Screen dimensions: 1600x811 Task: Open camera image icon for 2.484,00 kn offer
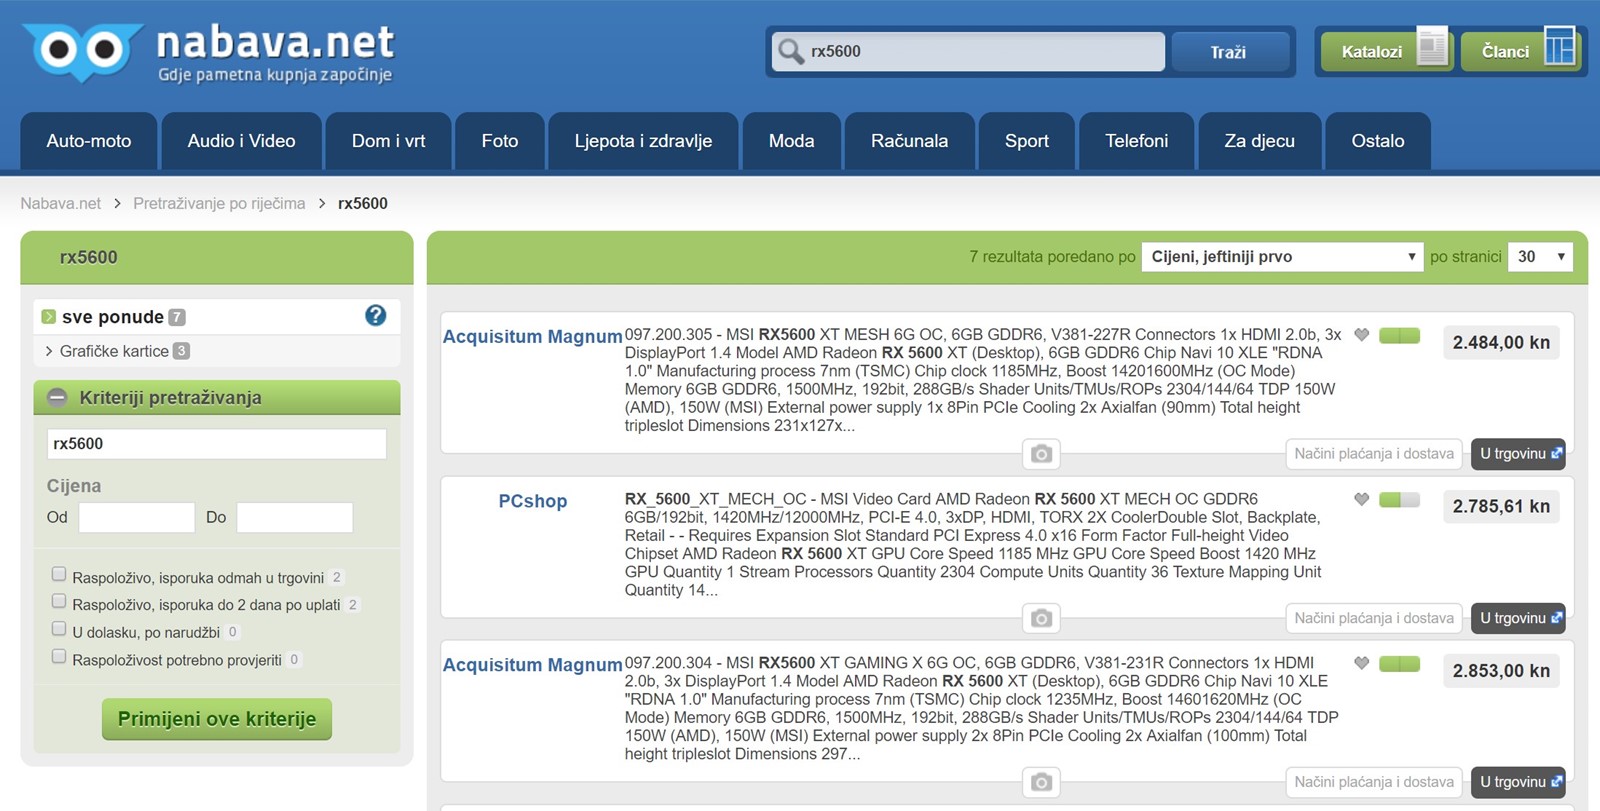(1041, 454)
